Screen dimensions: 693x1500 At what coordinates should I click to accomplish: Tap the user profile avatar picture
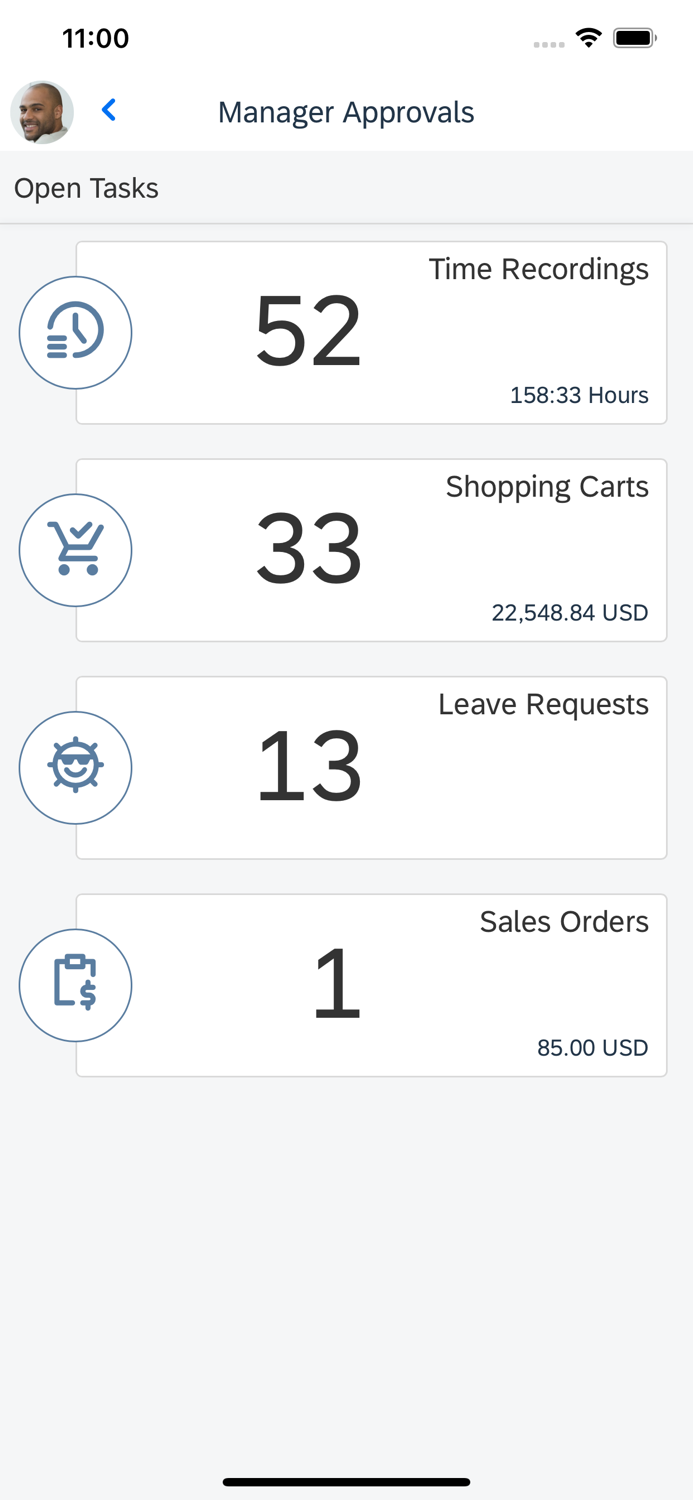(x=41, y=112)
